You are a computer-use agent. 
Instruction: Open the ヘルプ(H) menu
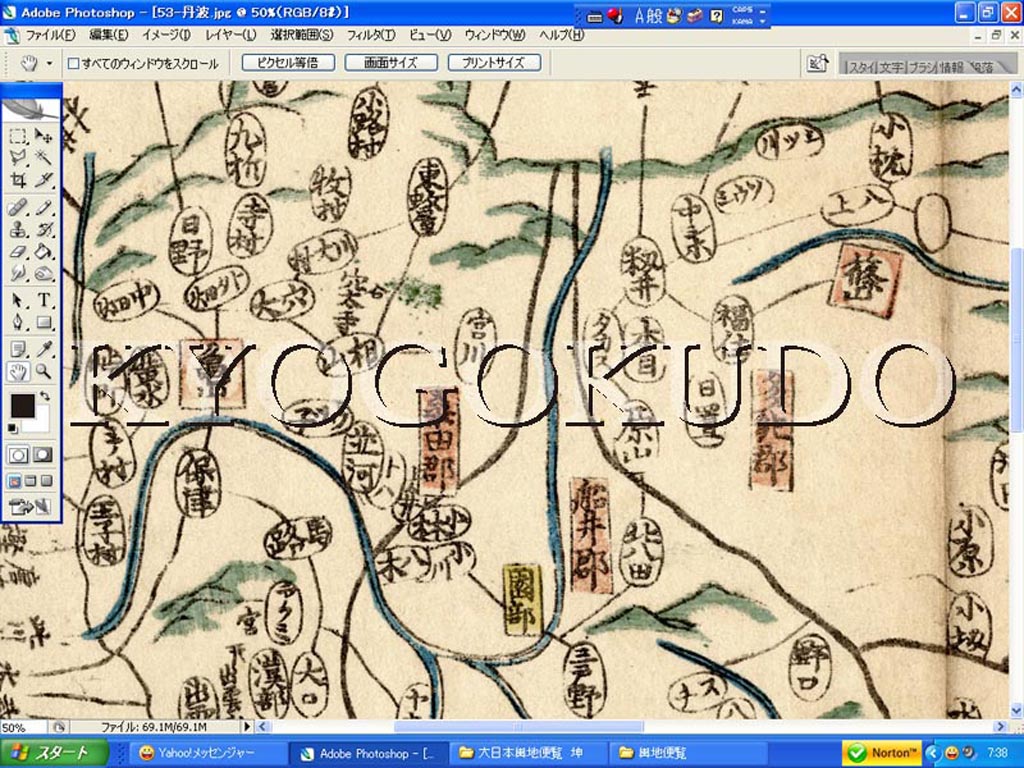(561, 35)
